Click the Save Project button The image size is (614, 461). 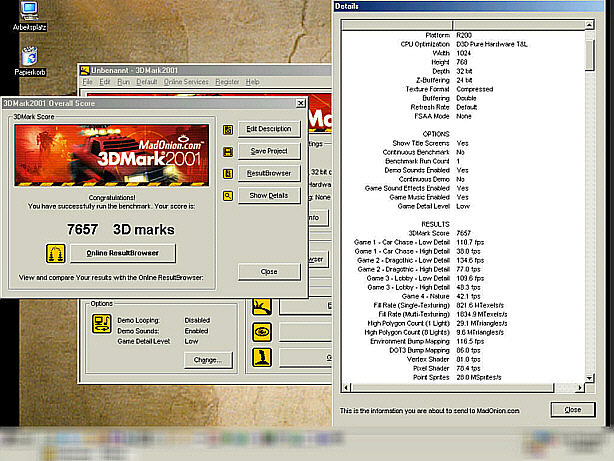(x=269, y=151)
